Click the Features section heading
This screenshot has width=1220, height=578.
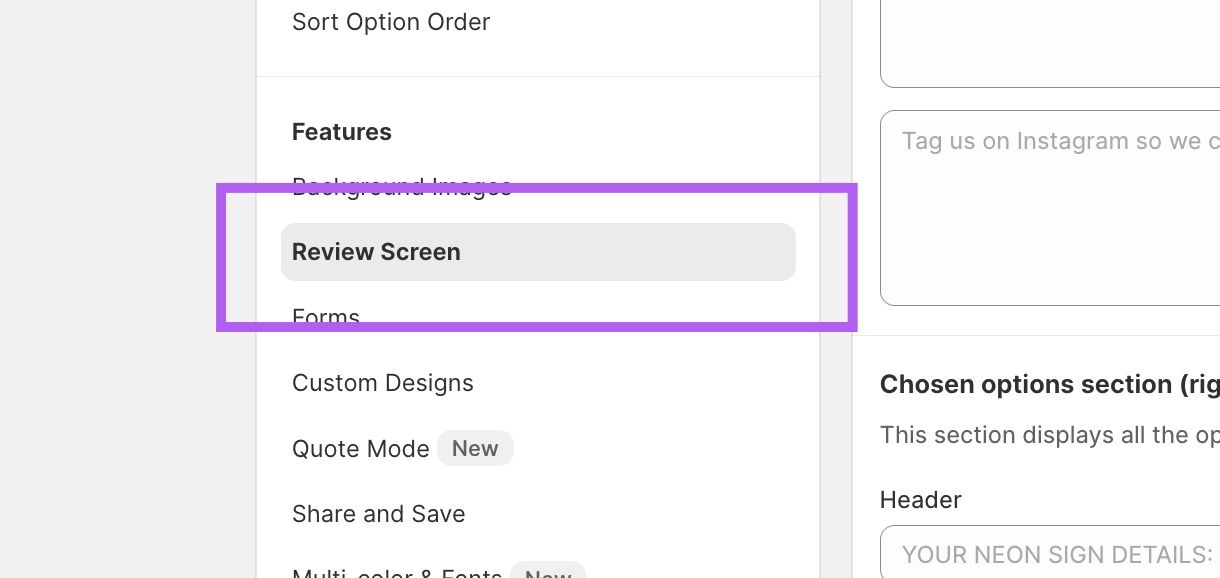tap(341, 132)
